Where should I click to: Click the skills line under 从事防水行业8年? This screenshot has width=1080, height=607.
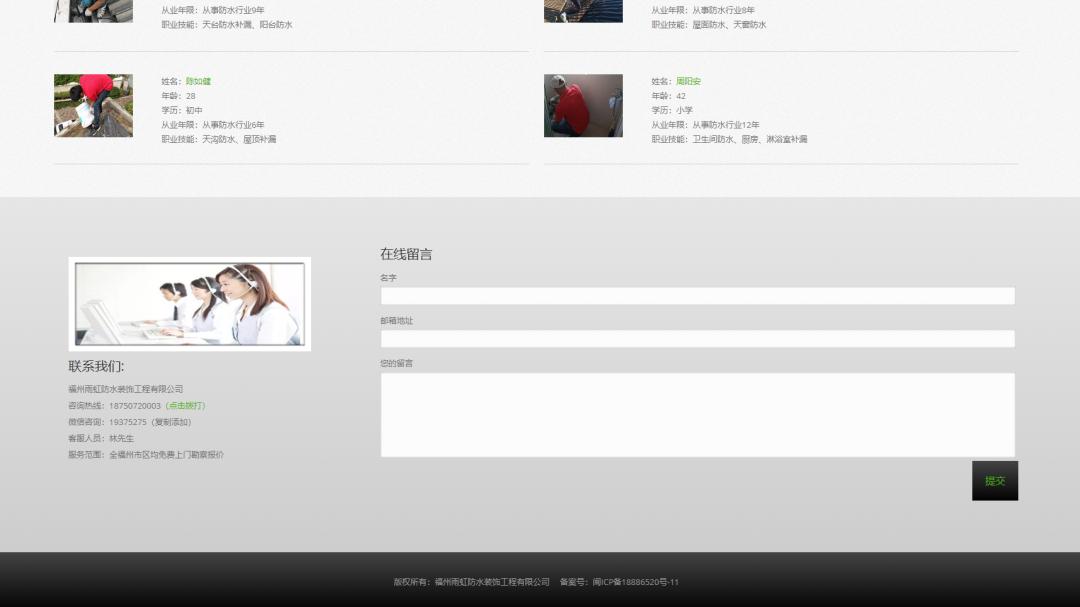(x=709, y=25)
